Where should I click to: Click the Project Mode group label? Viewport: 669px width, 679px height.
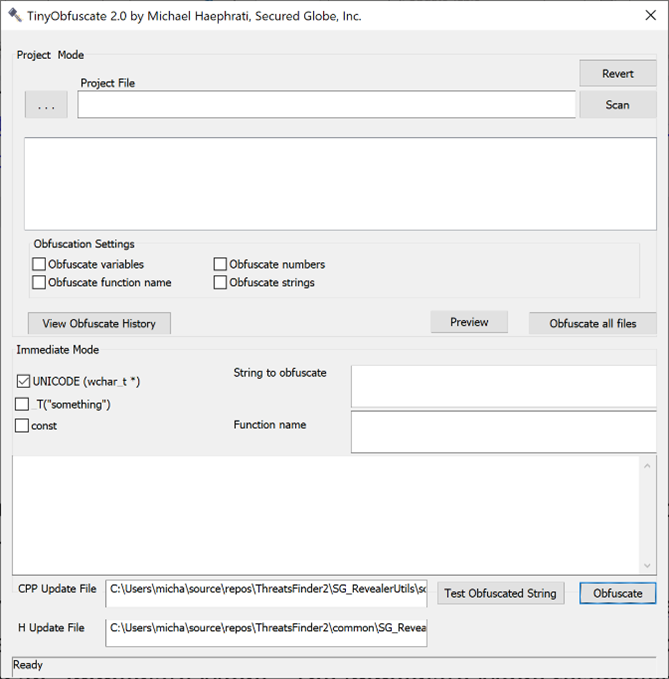(50, 55)
